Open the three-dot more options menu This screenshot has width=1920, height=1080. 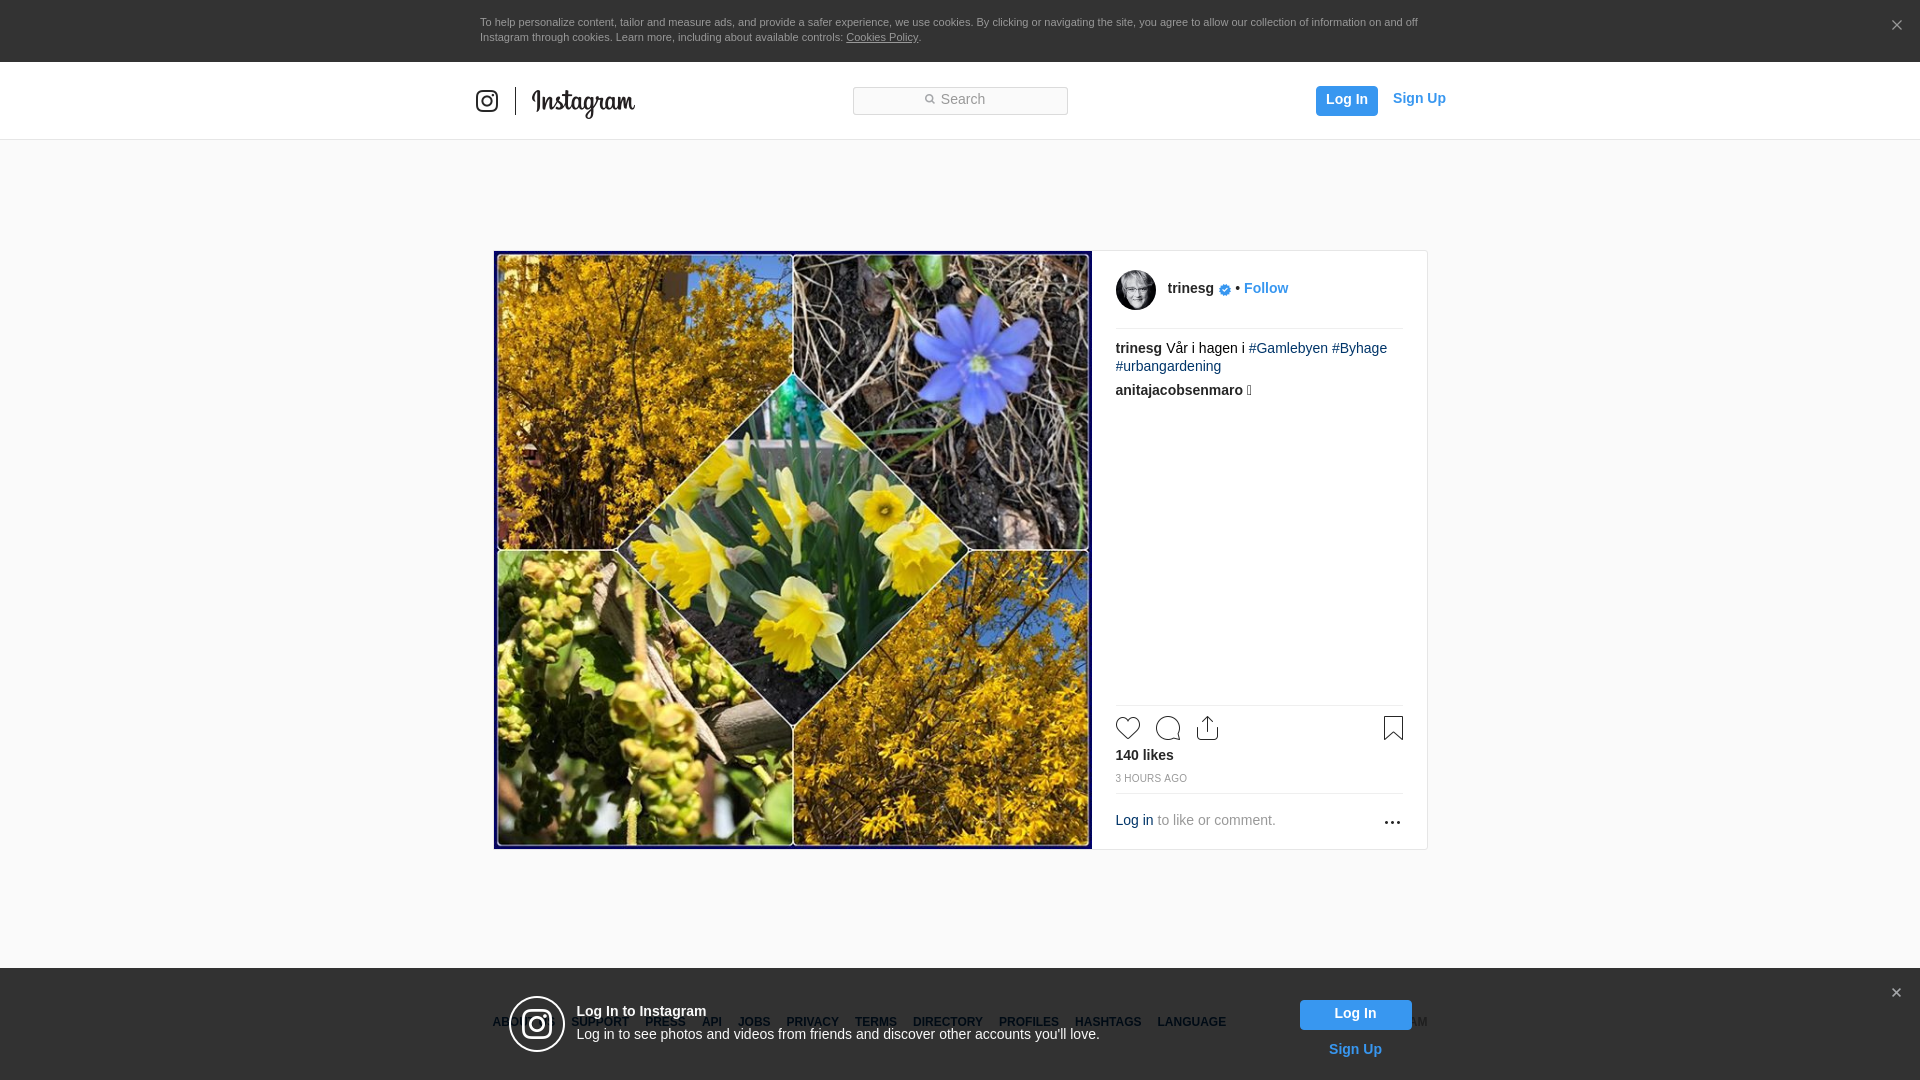pos(1392,822)
